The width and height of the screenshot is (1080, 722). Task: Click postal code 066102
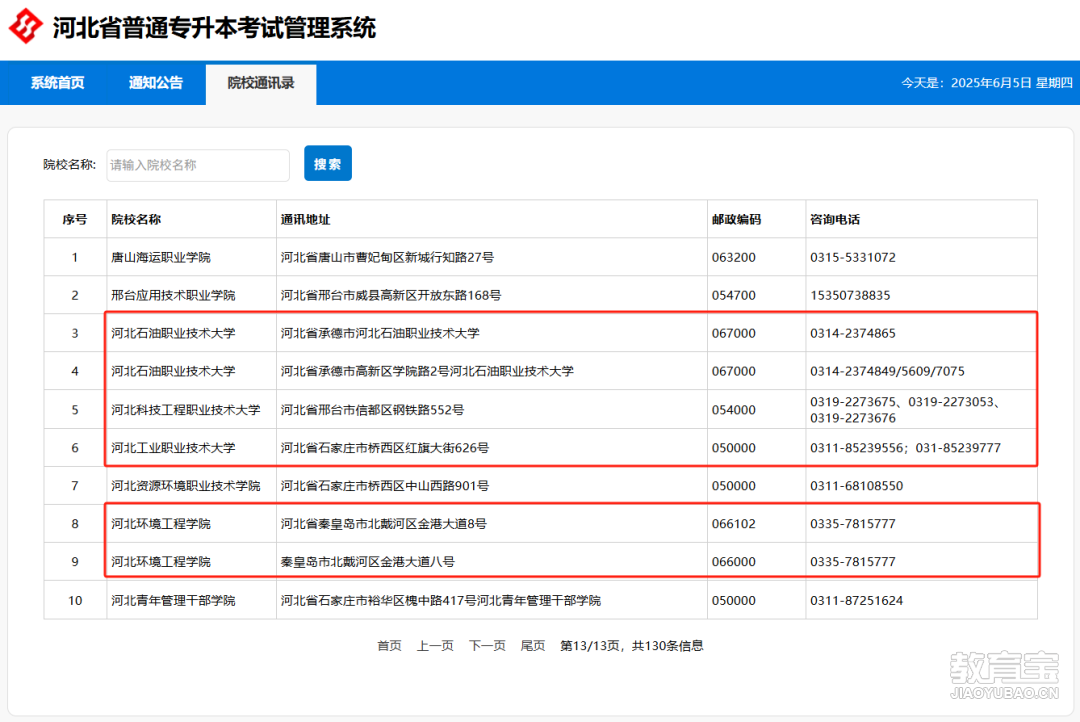[x=734, y=524]
